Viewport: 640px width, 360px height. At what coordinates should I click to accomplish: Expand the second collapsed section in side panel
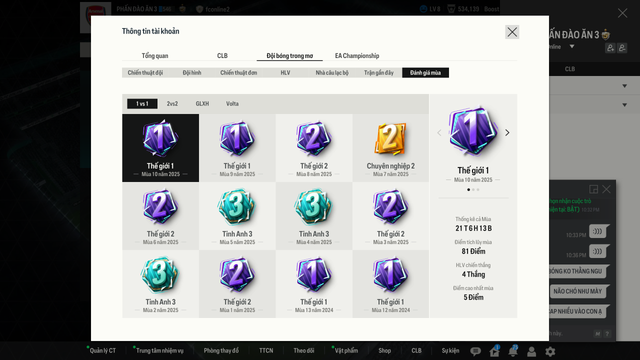pos(624,105)
